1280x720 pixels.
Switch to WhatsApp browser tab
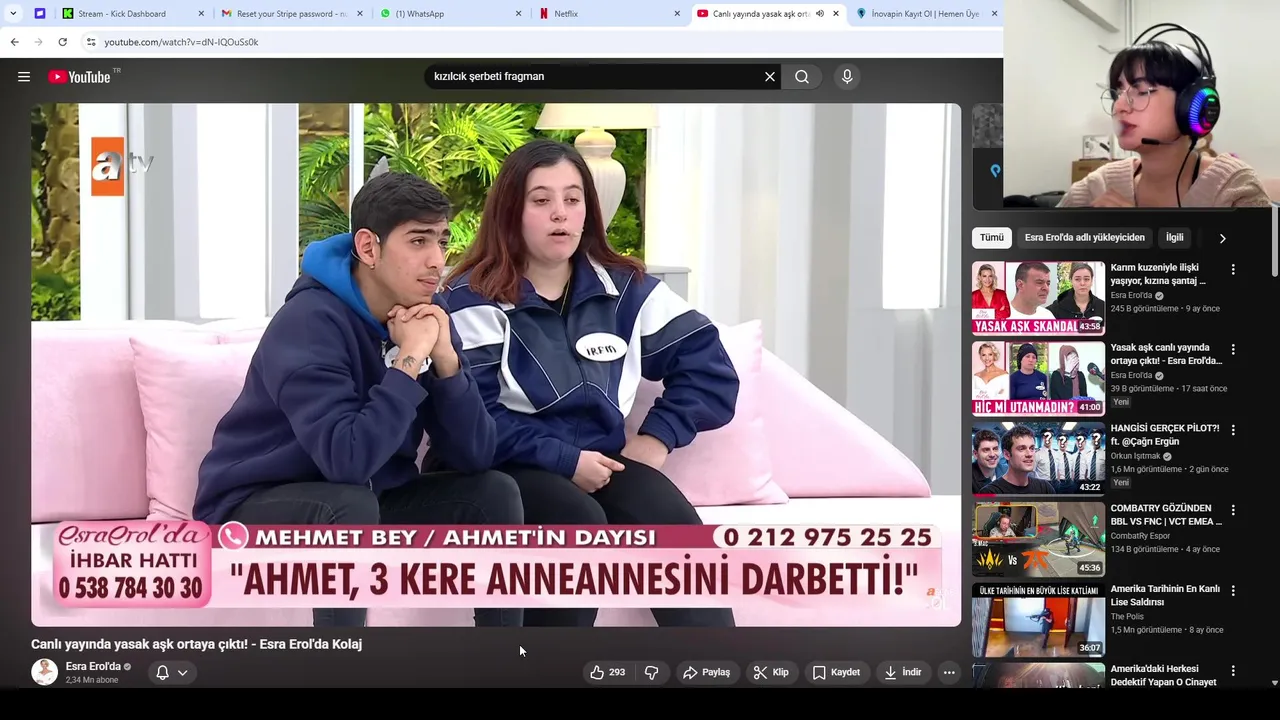pyautogui.click(x=450, y=14)
